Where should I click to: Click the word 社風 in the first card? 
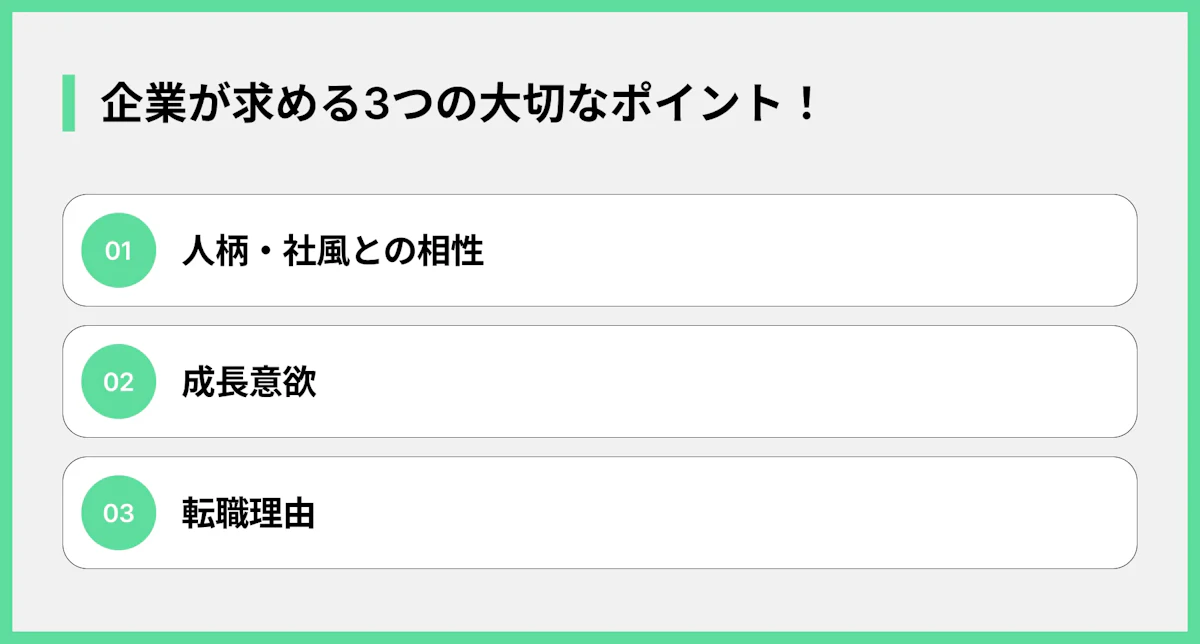[317, 251]
